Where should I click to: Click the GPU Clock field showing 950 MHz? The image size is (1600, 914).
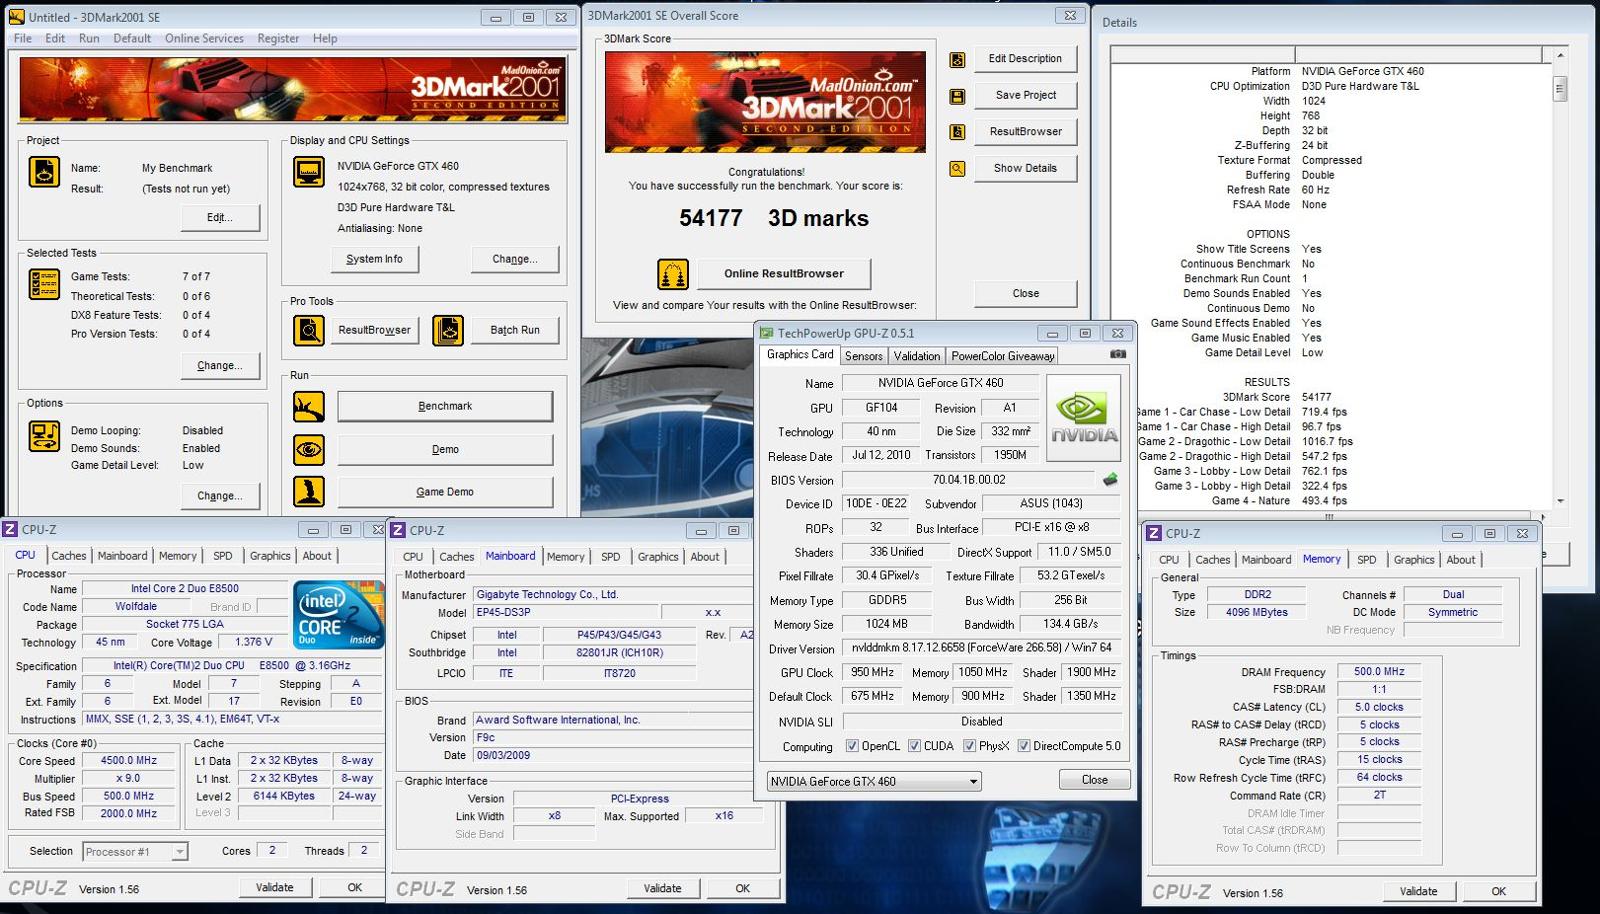tap(872, 673)
